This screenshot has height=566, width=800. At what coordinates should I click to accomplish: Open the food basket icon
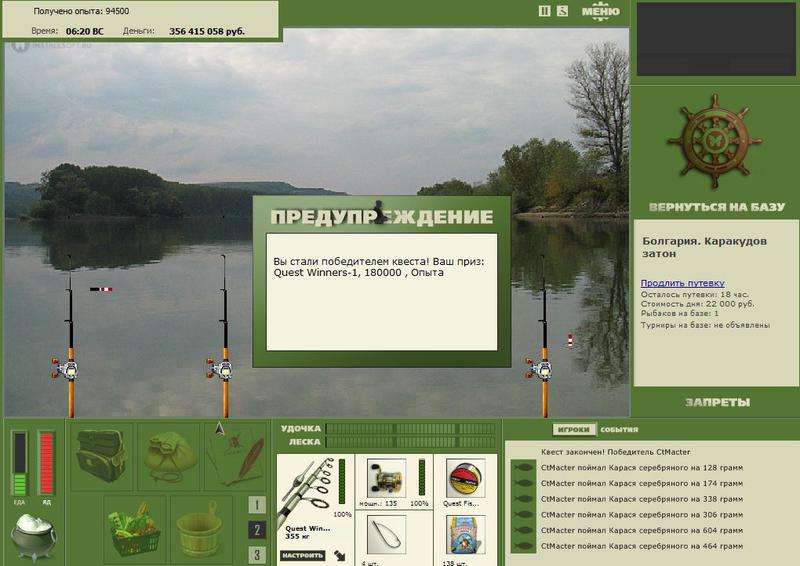[x=134, y=529]
